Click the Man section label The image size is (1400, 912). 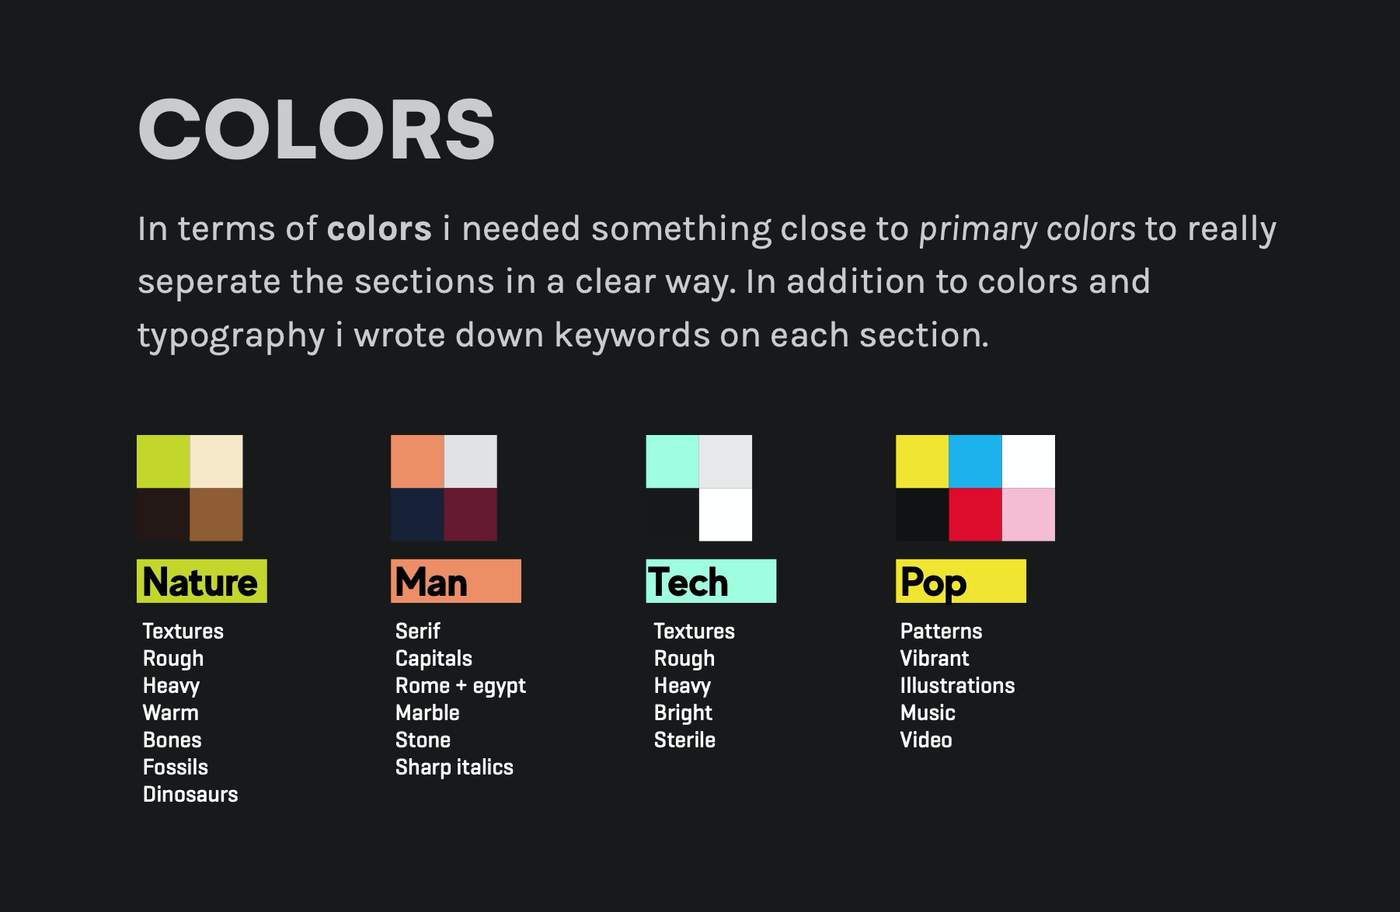coord(456,581)
